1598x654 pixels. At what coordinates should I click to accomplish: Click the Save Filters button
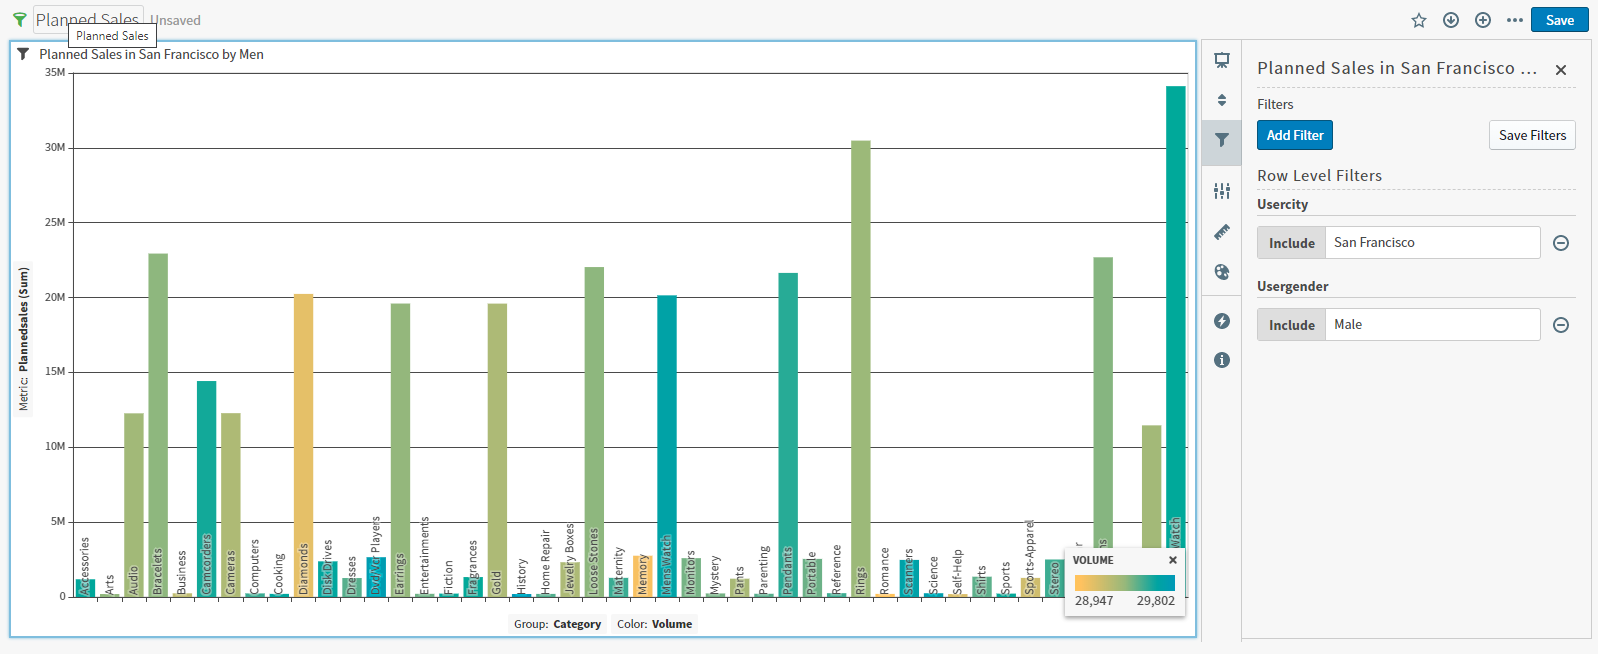[1531, 135]
